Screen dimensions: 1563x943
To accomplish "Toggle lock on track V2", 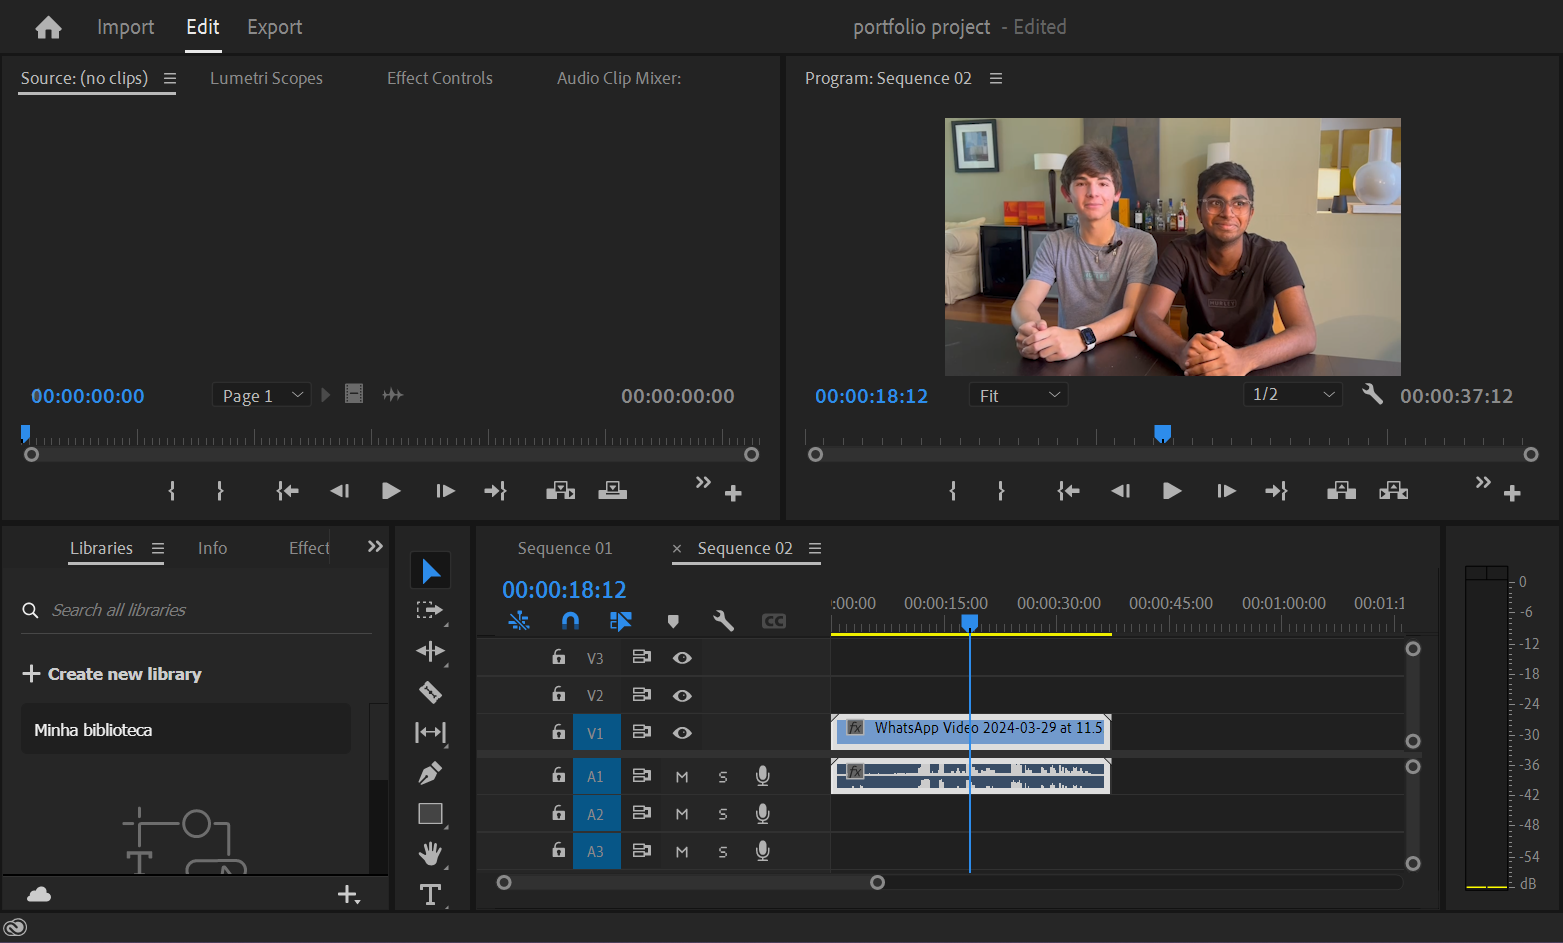I will click(558, 694).
